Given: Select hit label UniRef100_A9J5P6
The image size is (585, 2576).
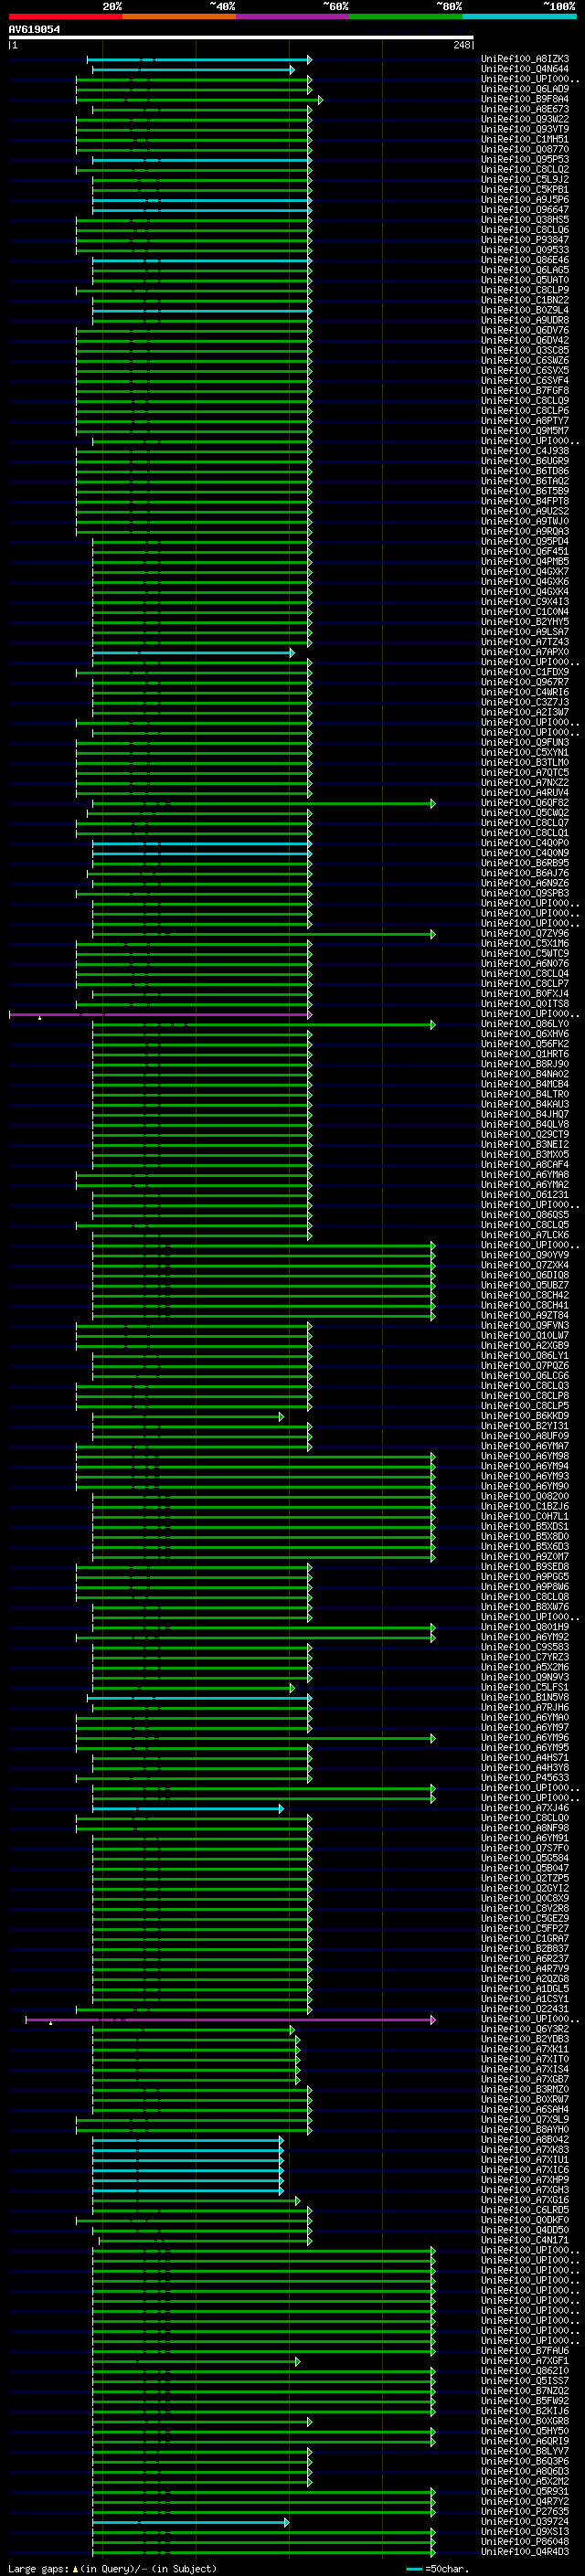Looking at the screenshot, I should (525, 199).
